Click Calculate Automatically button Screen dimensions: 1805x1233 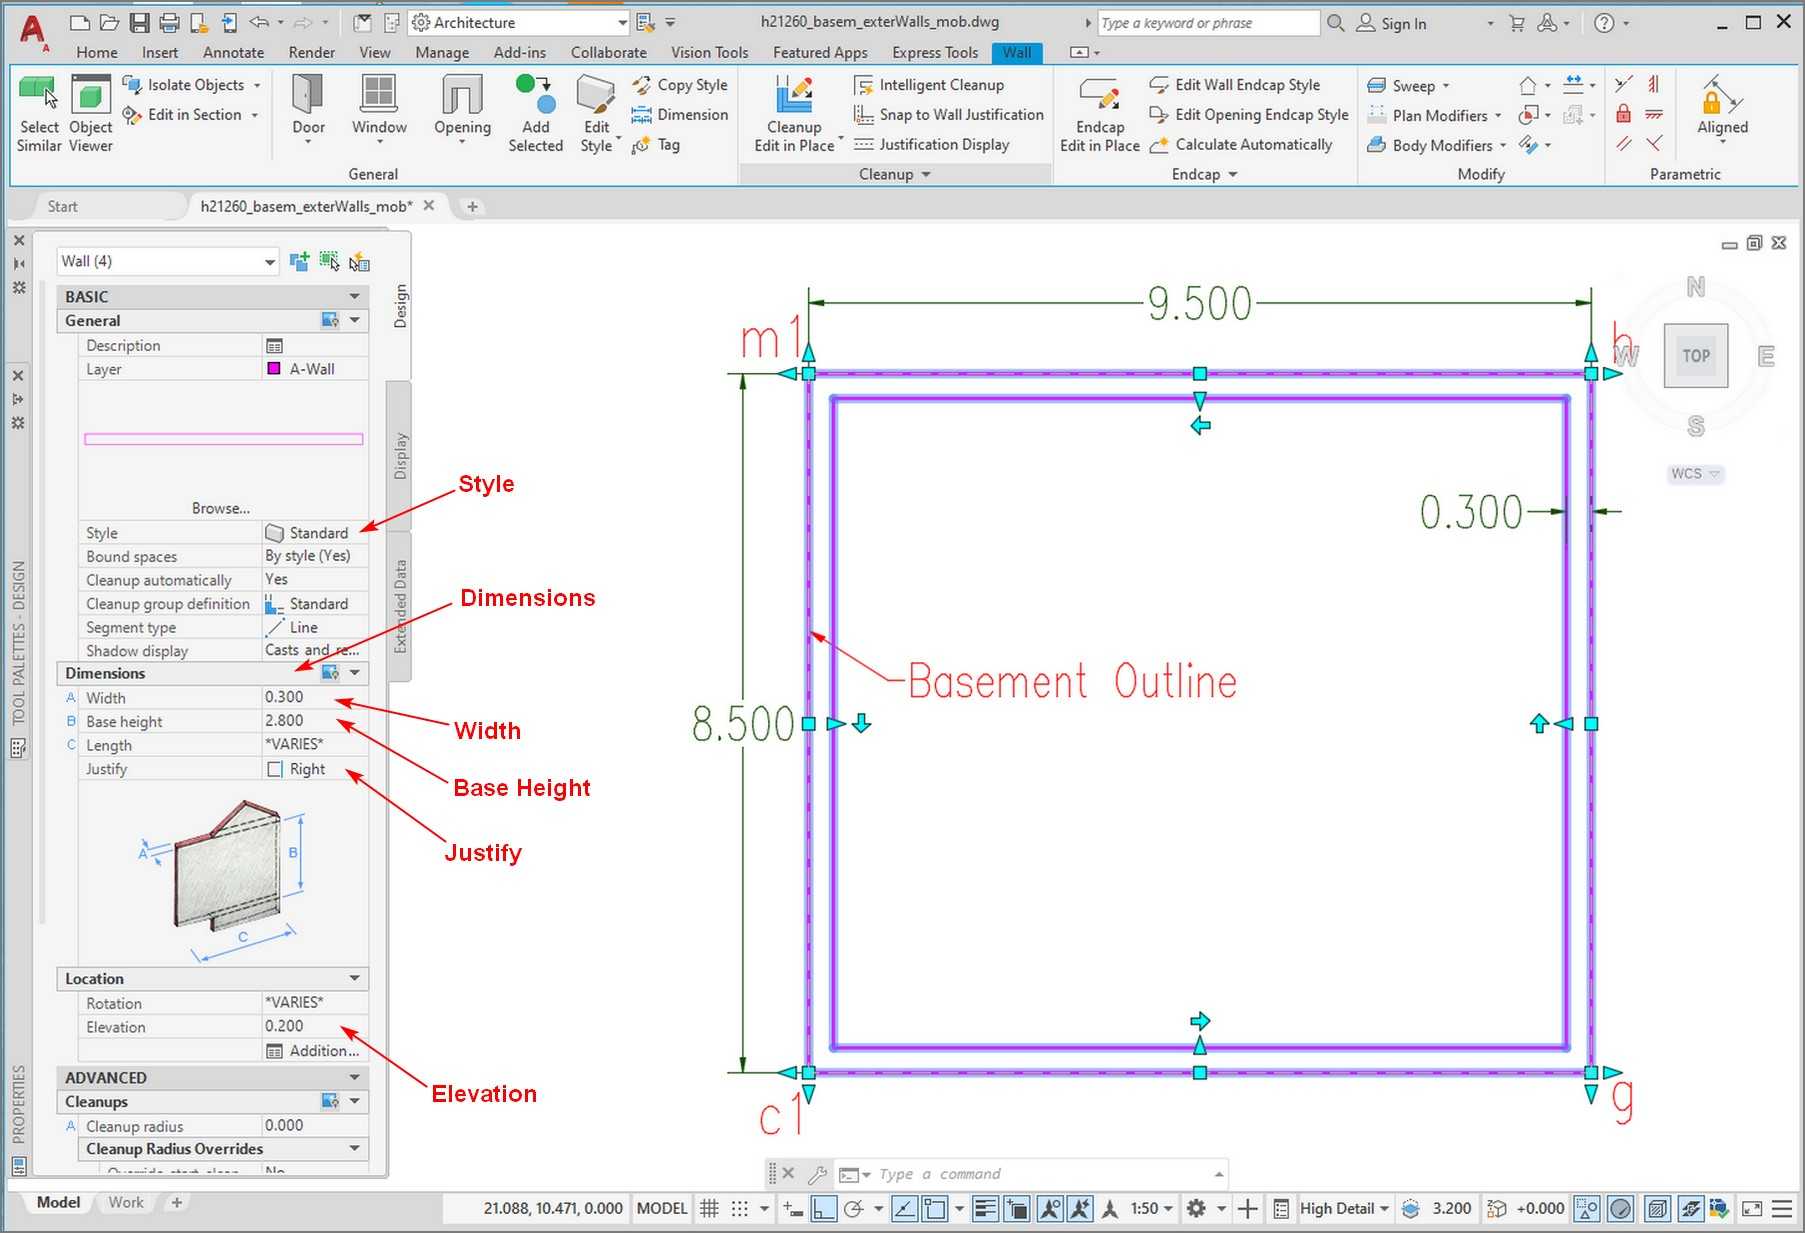tap(1241, 144)
